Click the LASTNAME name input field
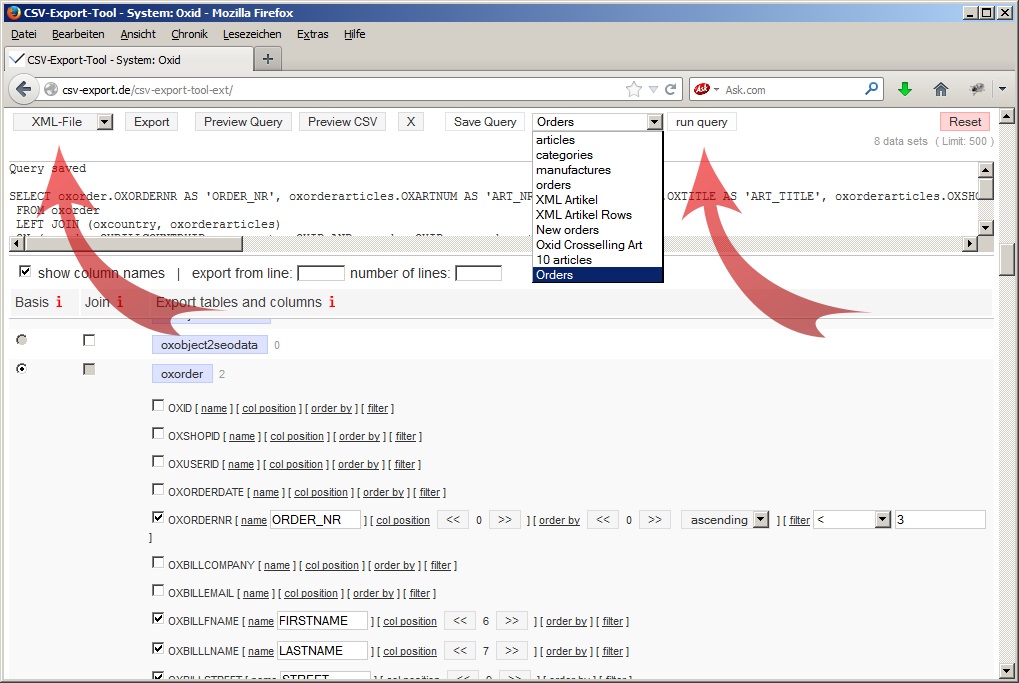Screen dimensions: 1019x683 tap(322, 651)
